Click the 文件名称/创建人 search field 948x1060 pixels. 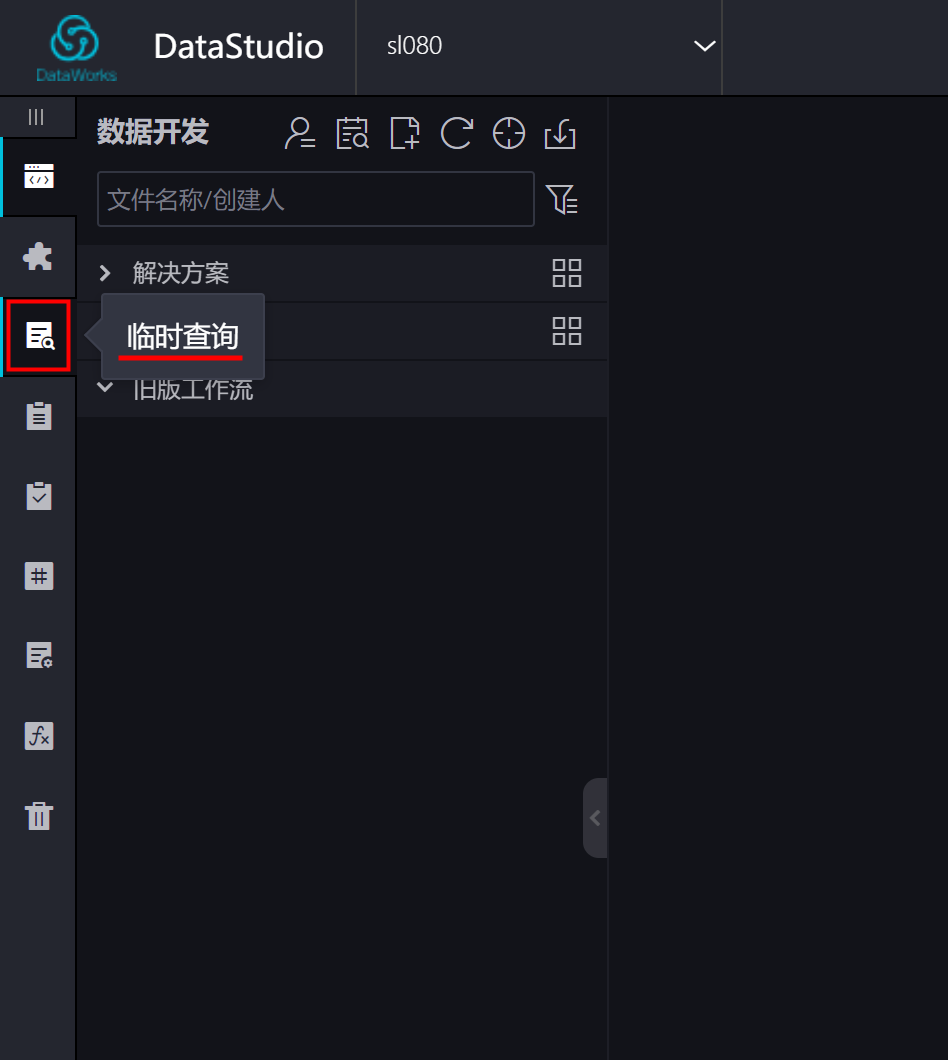point(316,199)
